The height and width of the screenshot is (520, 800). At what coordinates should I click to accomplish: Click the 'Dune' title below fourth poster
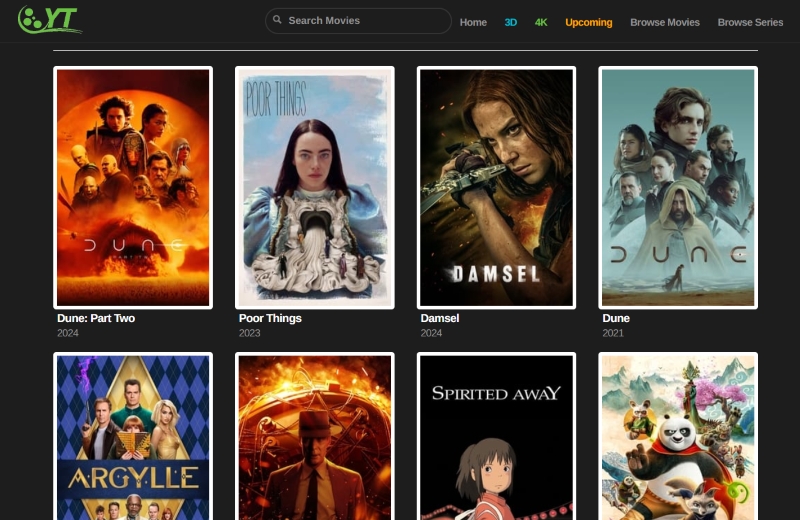[616, 318]
